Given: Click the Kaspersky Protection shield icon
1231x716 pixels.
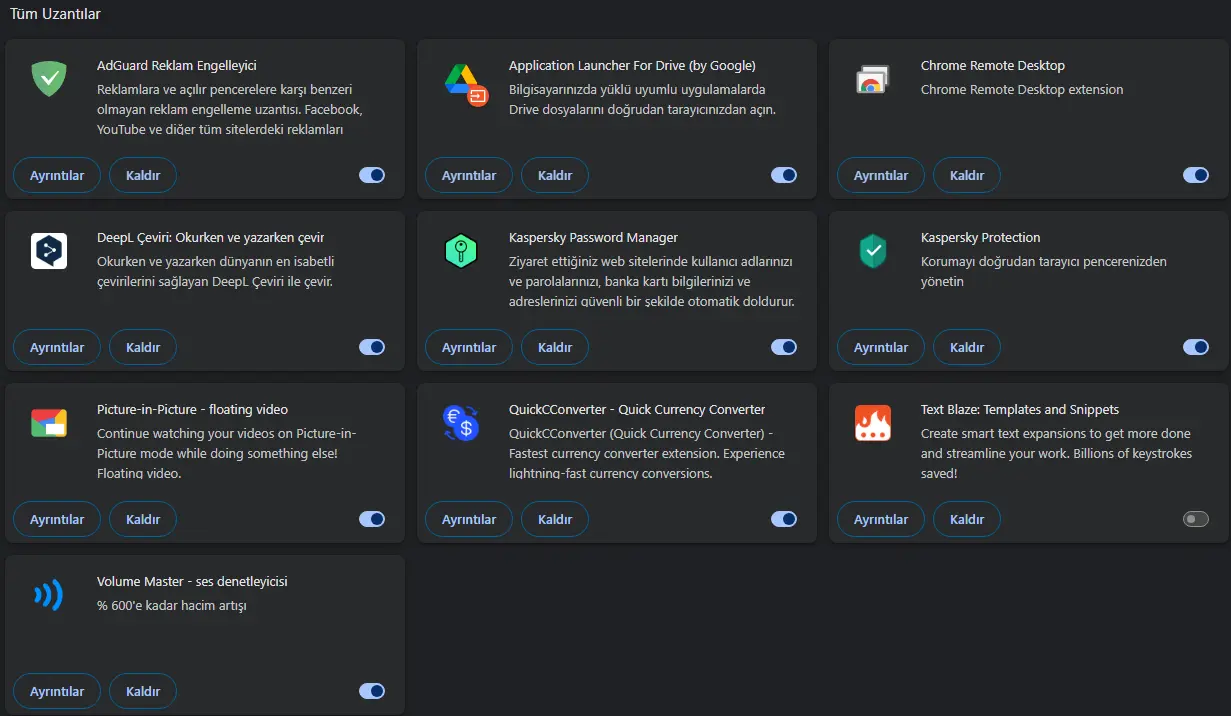Looking at the screenshot, I should point(872,250).
